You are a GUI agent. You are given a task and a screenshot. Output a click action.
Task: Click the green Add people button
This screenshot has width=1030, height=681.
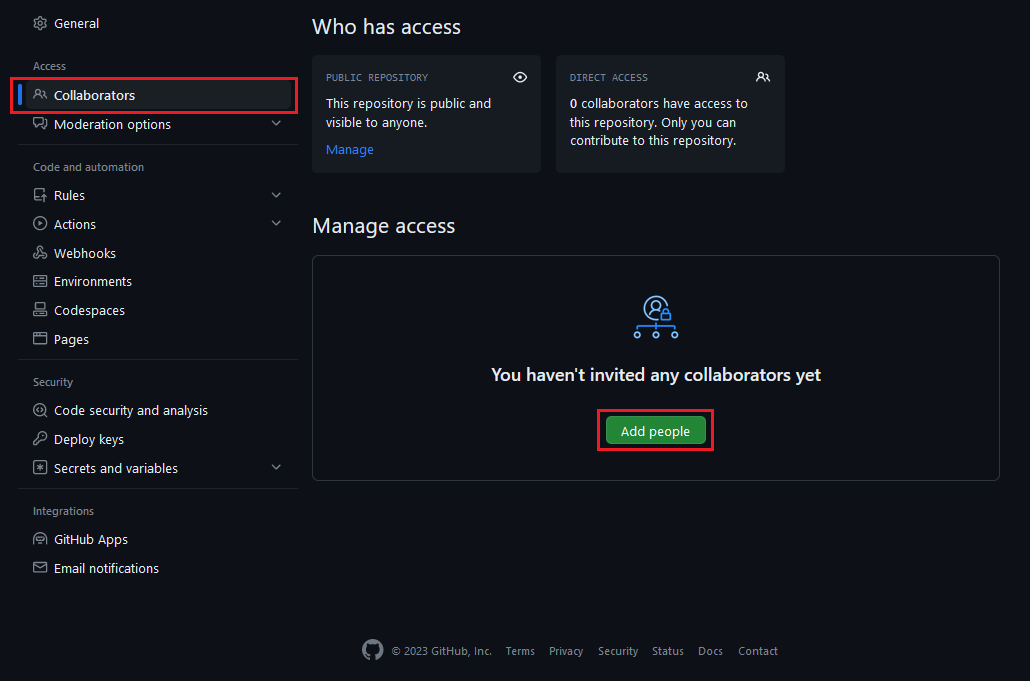(x=656, y=431)
